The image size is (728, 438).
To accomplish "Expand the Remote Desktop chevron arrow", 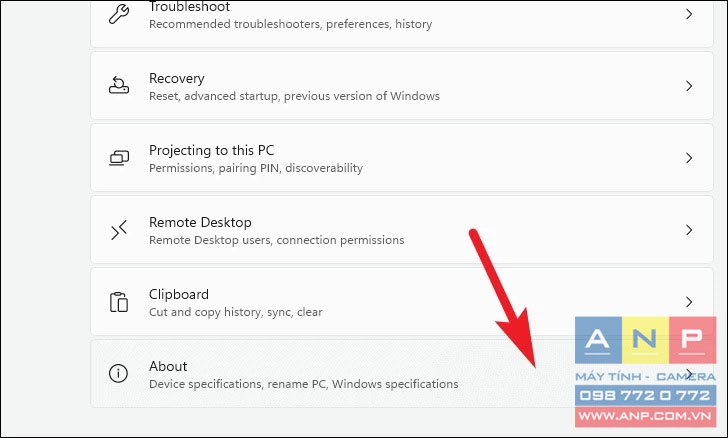I will [x=689, y=230].
